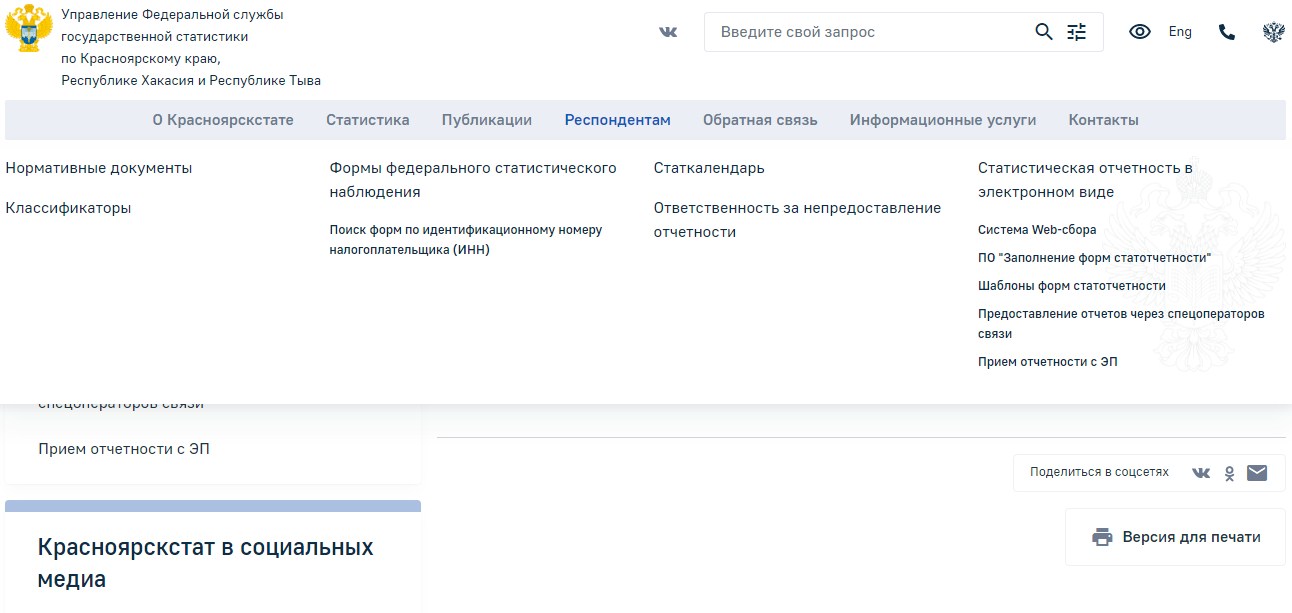
Task: Open the "Система Web-сбора" link
Action: (1037, 230)
